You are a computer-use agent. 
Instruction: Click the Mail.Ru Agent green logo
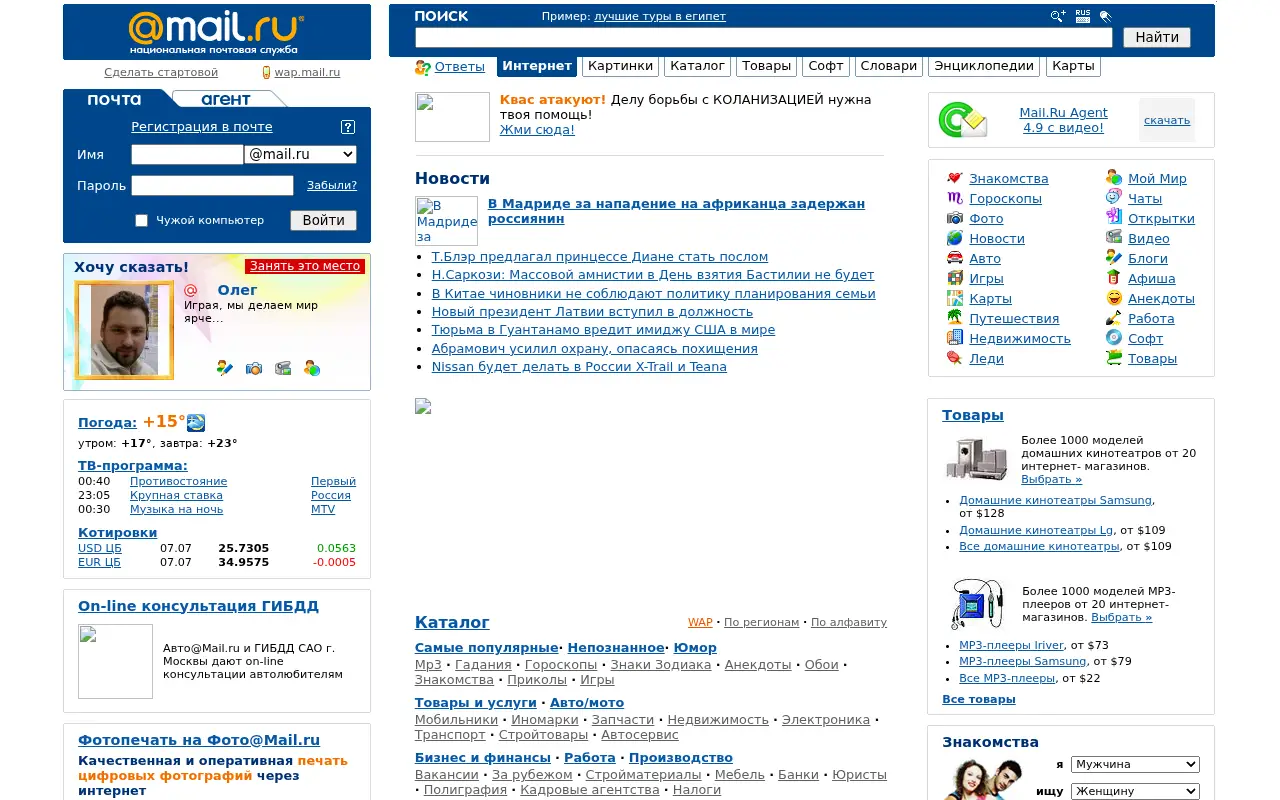pos(962,120)
